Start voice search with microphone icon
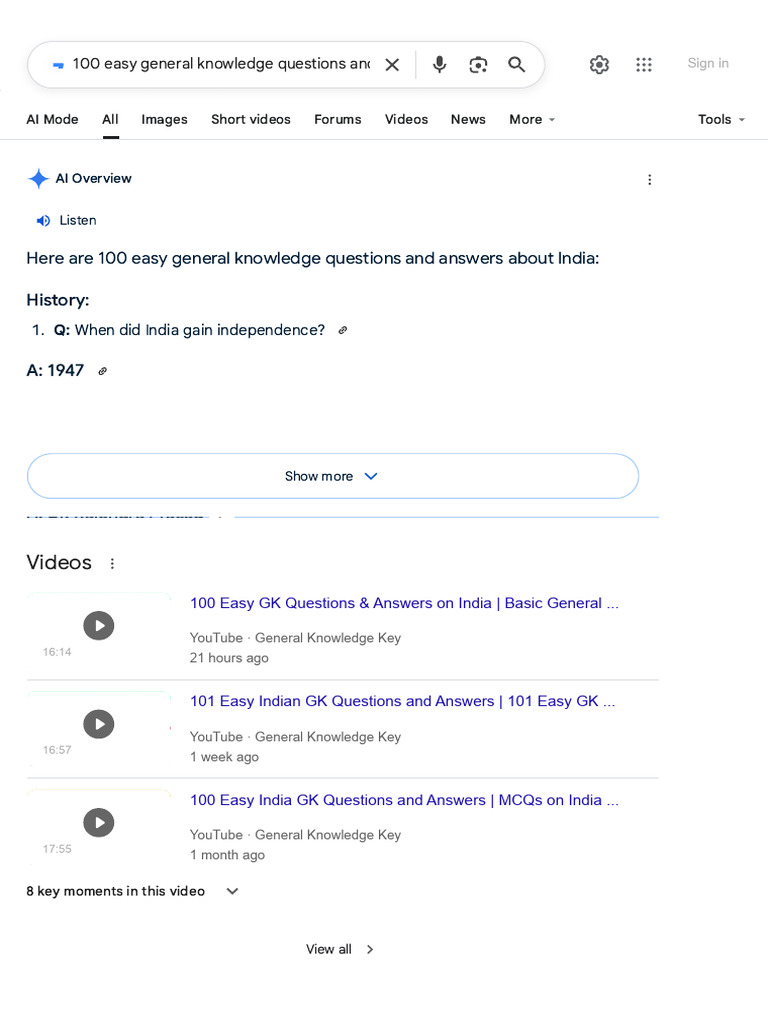This screenshot has height=1024, width=768. coord(440,64)
